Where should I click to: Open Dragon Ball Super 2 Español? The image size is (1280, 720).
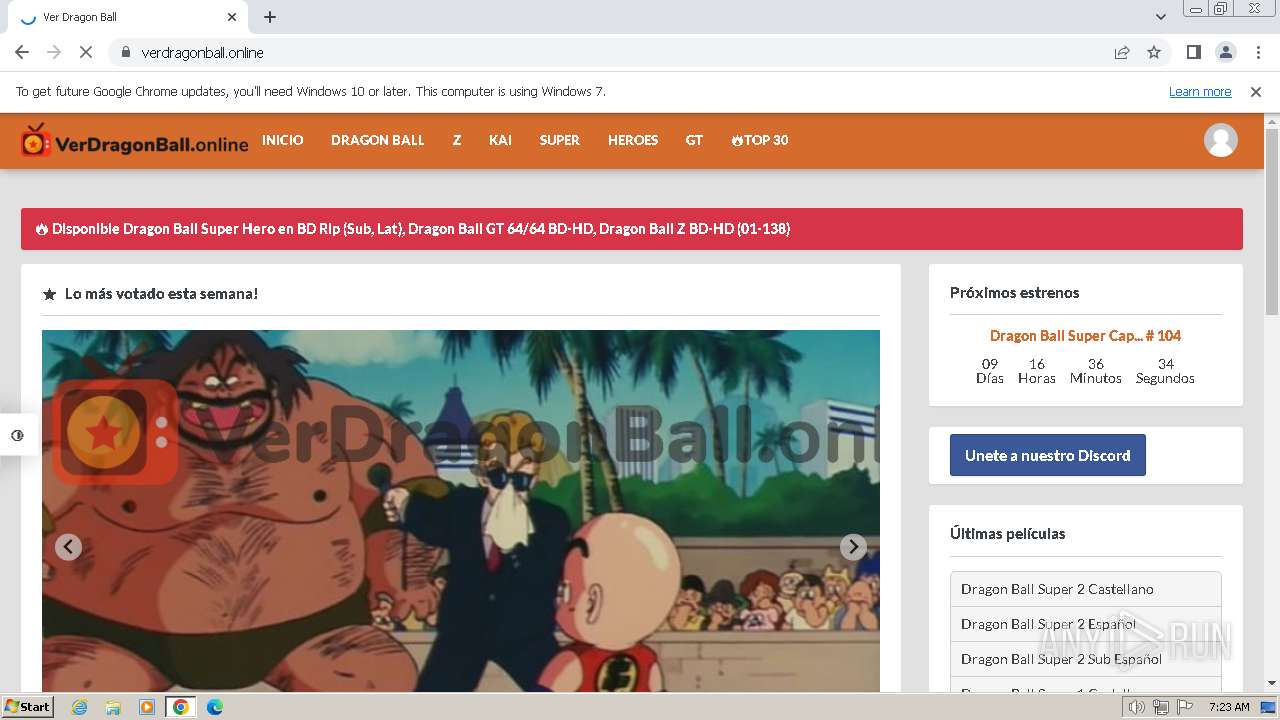1086,624
